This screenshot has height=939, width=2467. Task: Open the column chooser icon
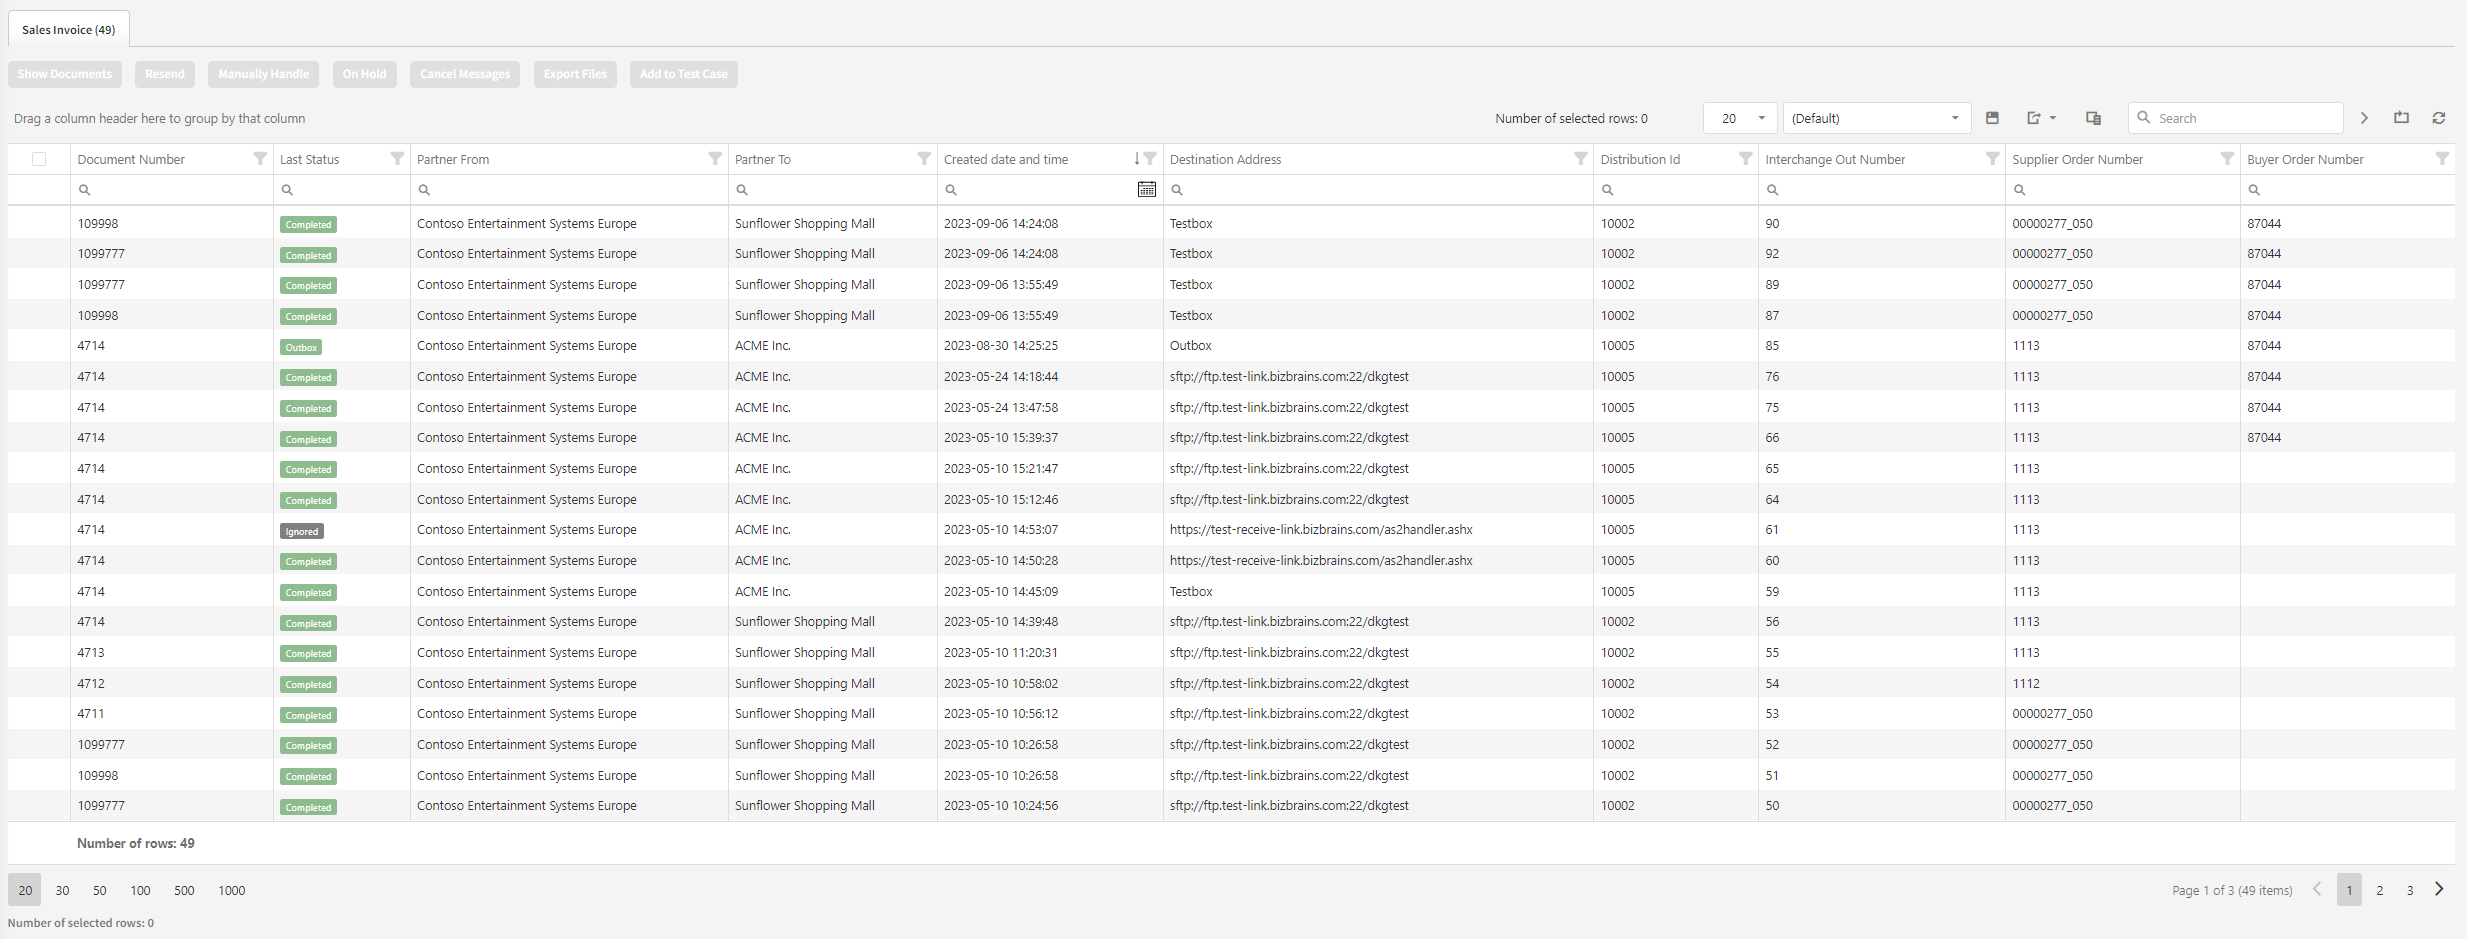coord(2093,118)
